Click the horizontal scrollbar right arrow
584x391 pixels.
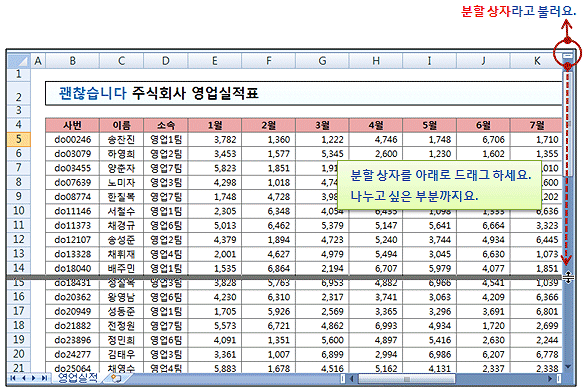(550, 379)
